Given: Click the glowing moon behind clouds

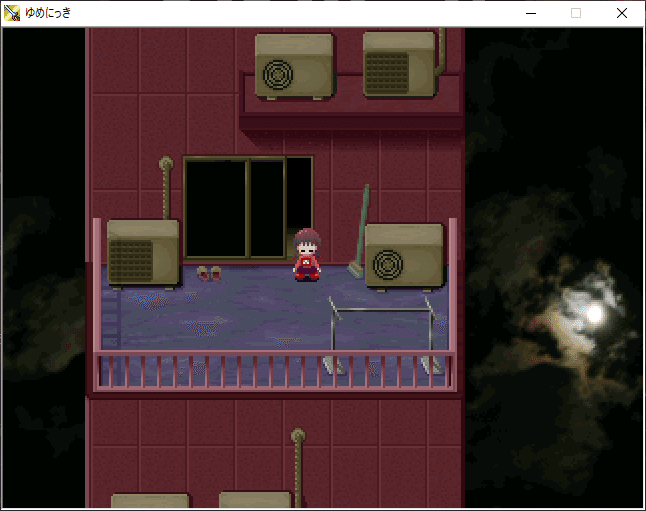Looking at the screenshot, I should tap(594, 314).
